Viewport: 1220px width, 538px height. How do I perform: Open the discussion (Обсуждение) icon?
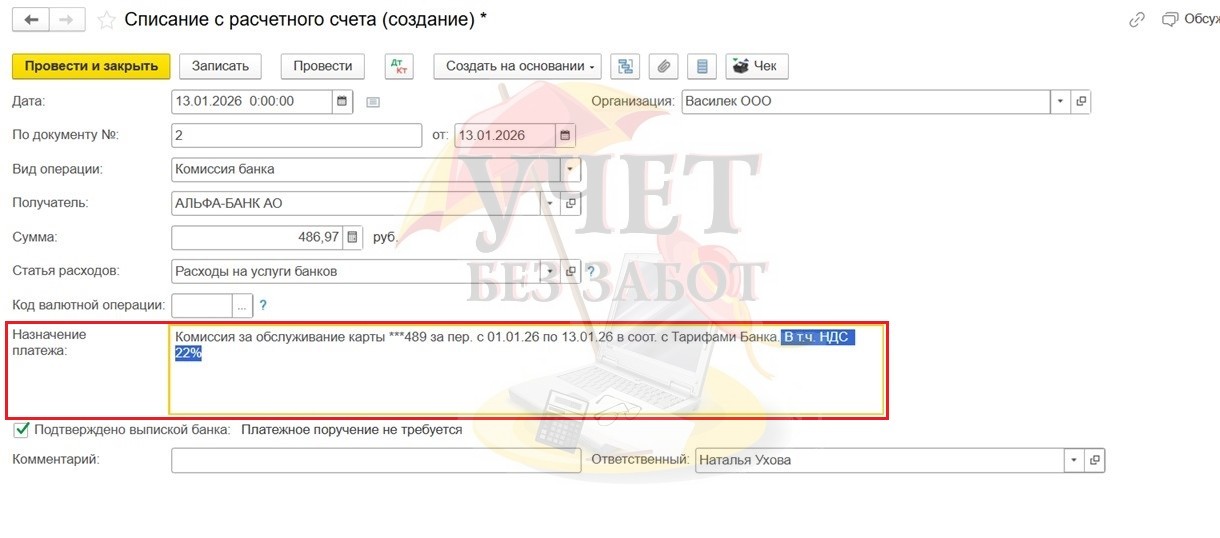(1171, 20)
